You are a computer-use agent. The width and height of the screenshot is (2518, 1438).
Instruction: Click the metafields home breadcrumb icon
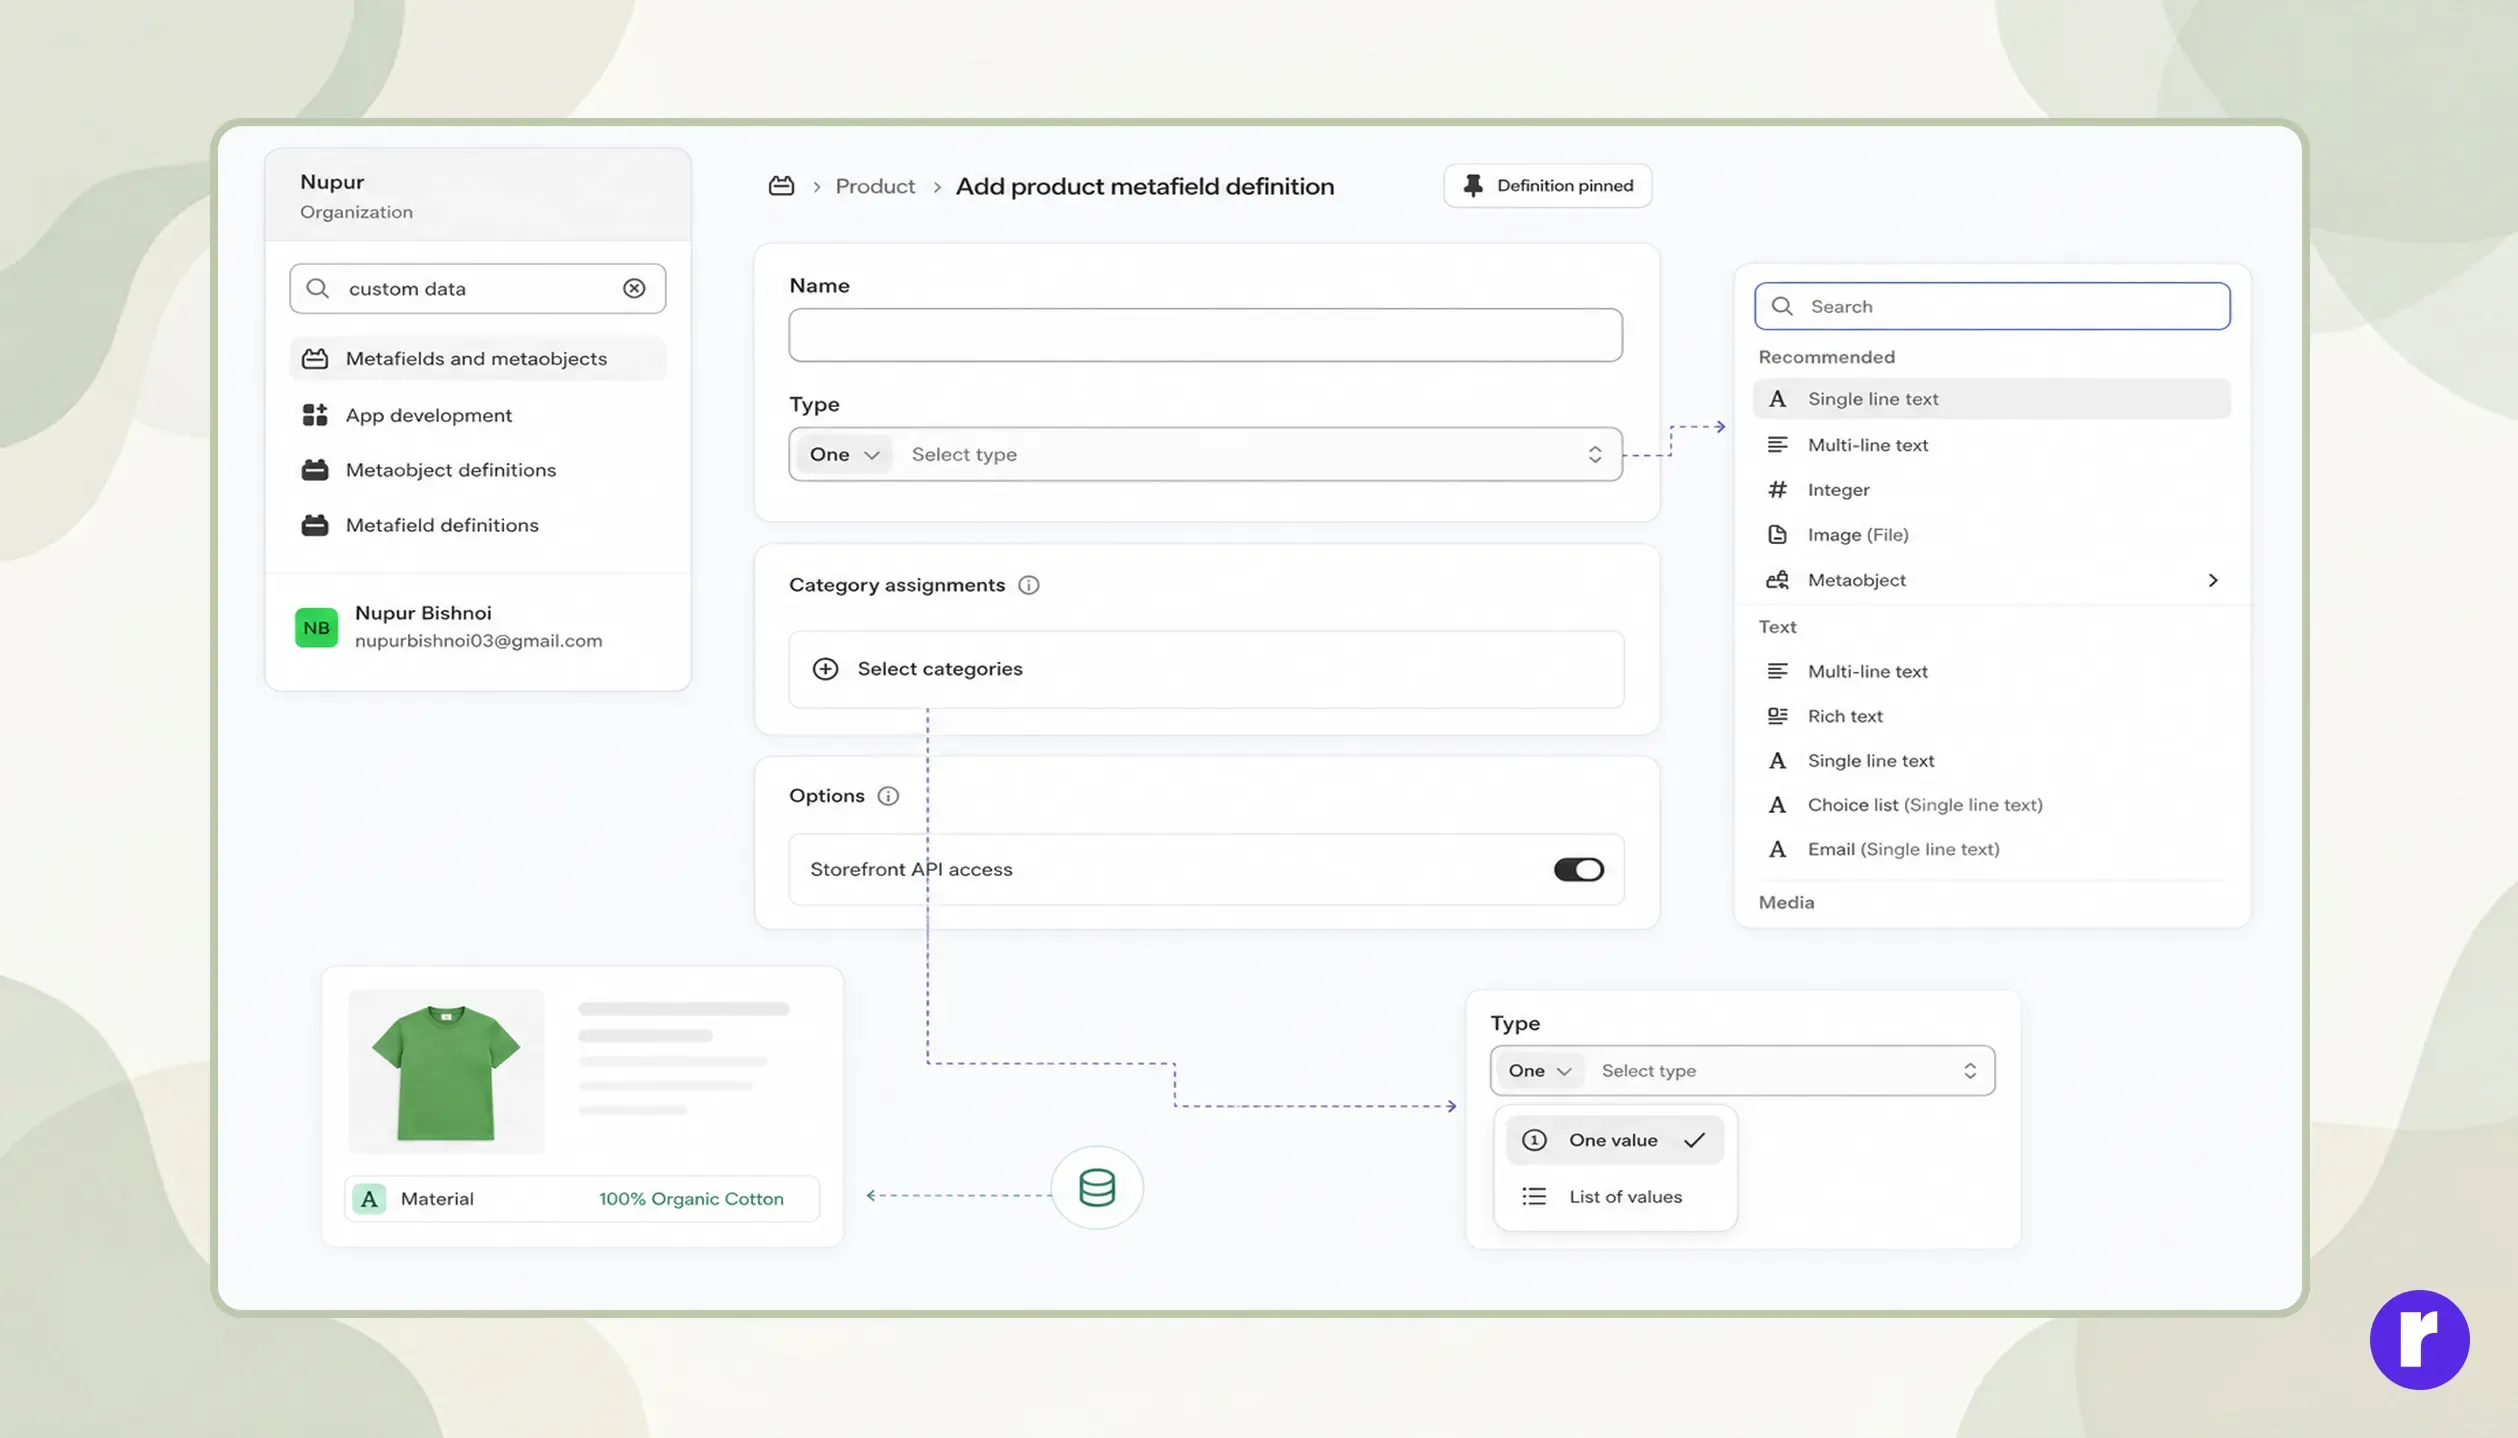tap(781, 186)
